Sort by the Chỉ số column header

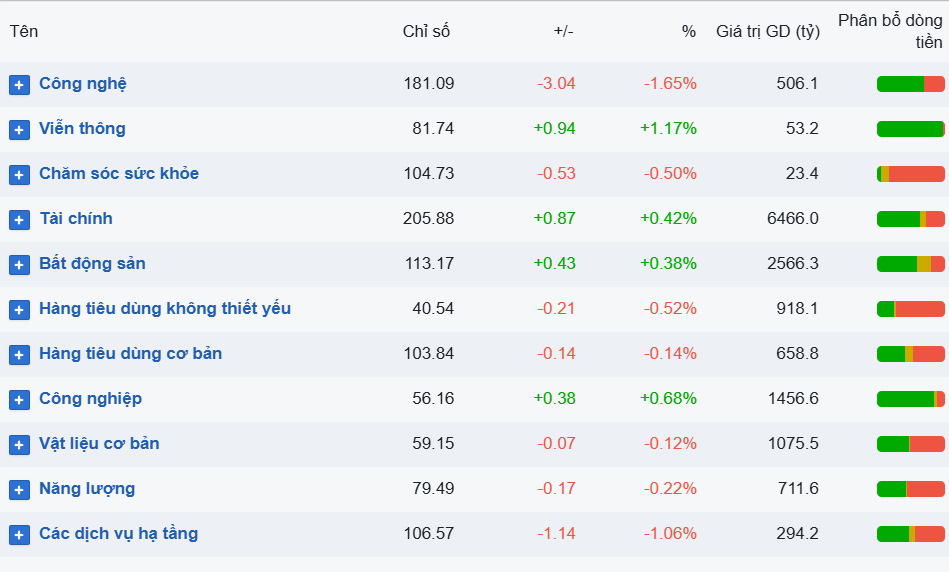click(426, 31)
